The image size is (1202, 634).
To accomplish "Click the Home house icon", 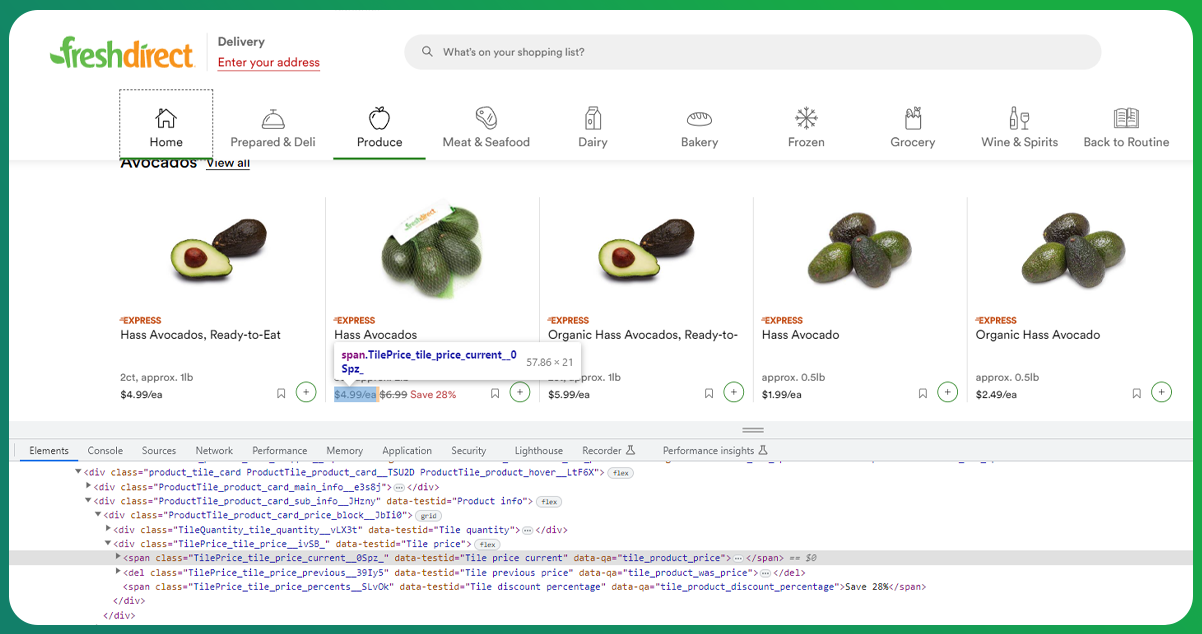I will (166, 118).
